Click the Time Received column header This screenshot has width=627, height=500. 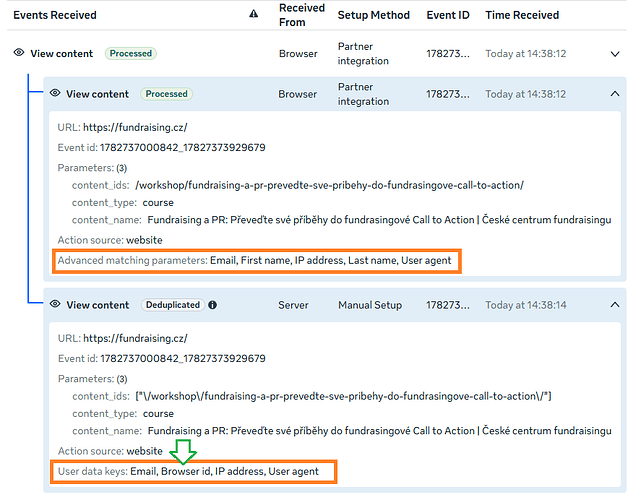[522, 15]
